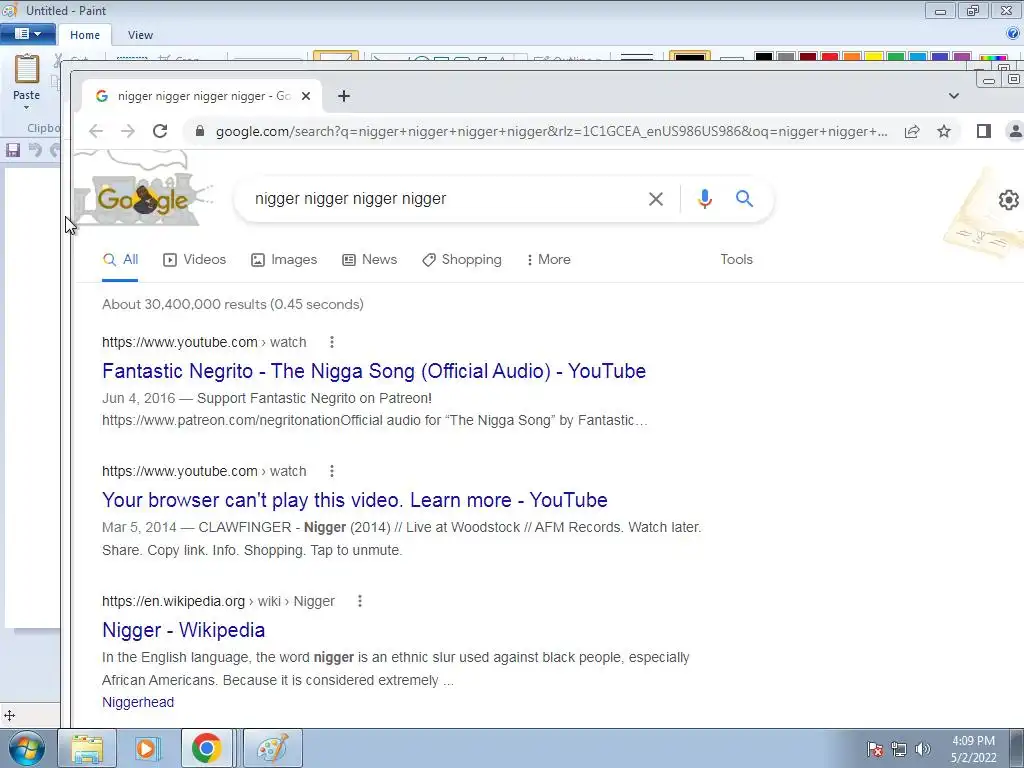The height and width of the screenshot is (768, 1024).
Task: Click the google.com address bar URL
Action: click(552, 131)
